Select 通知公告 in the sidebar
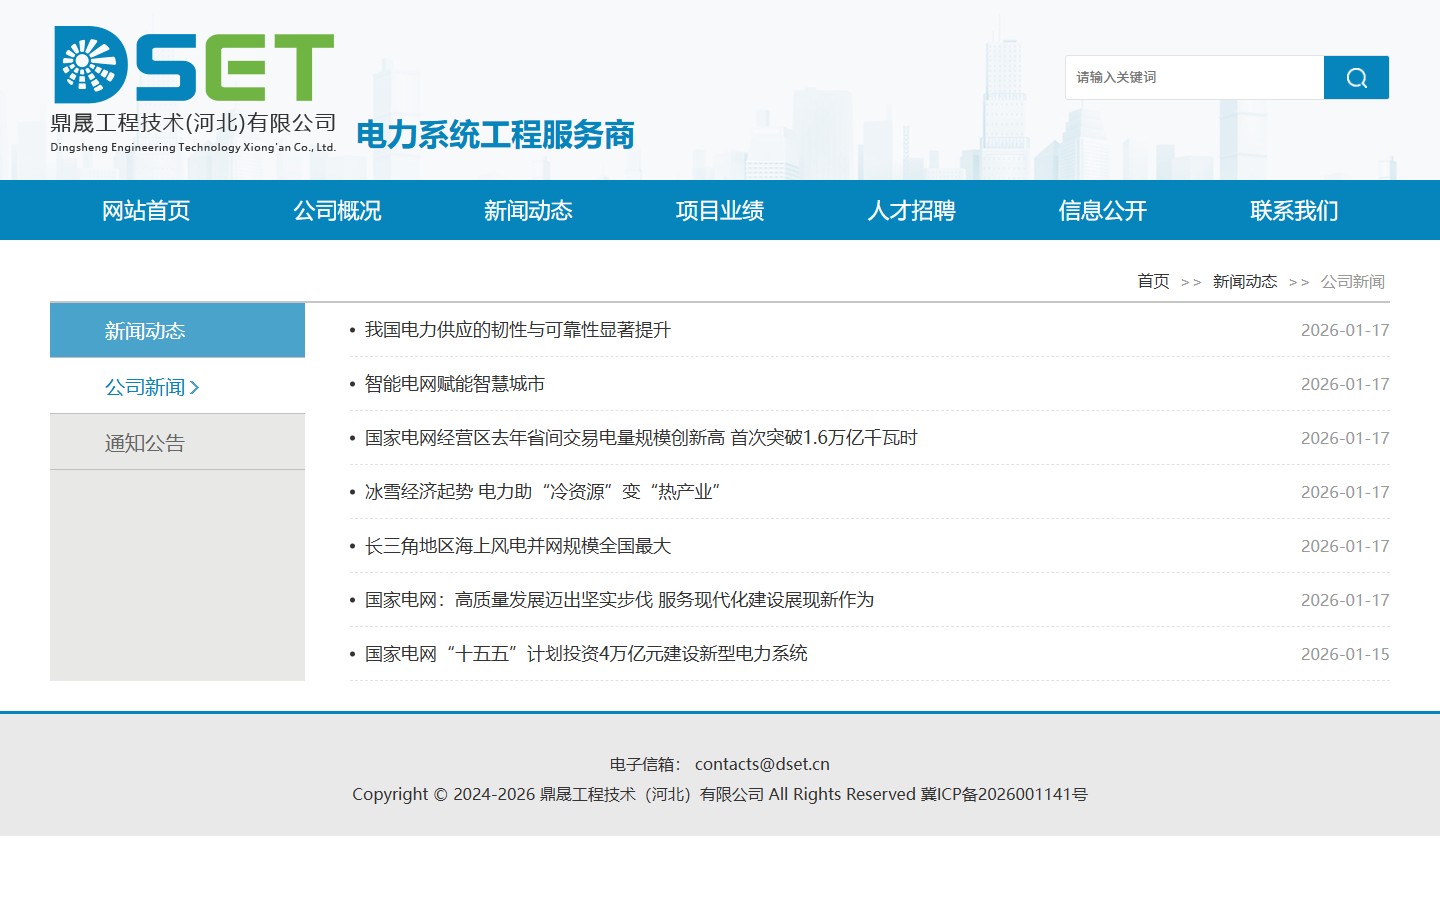 point(177,442)
